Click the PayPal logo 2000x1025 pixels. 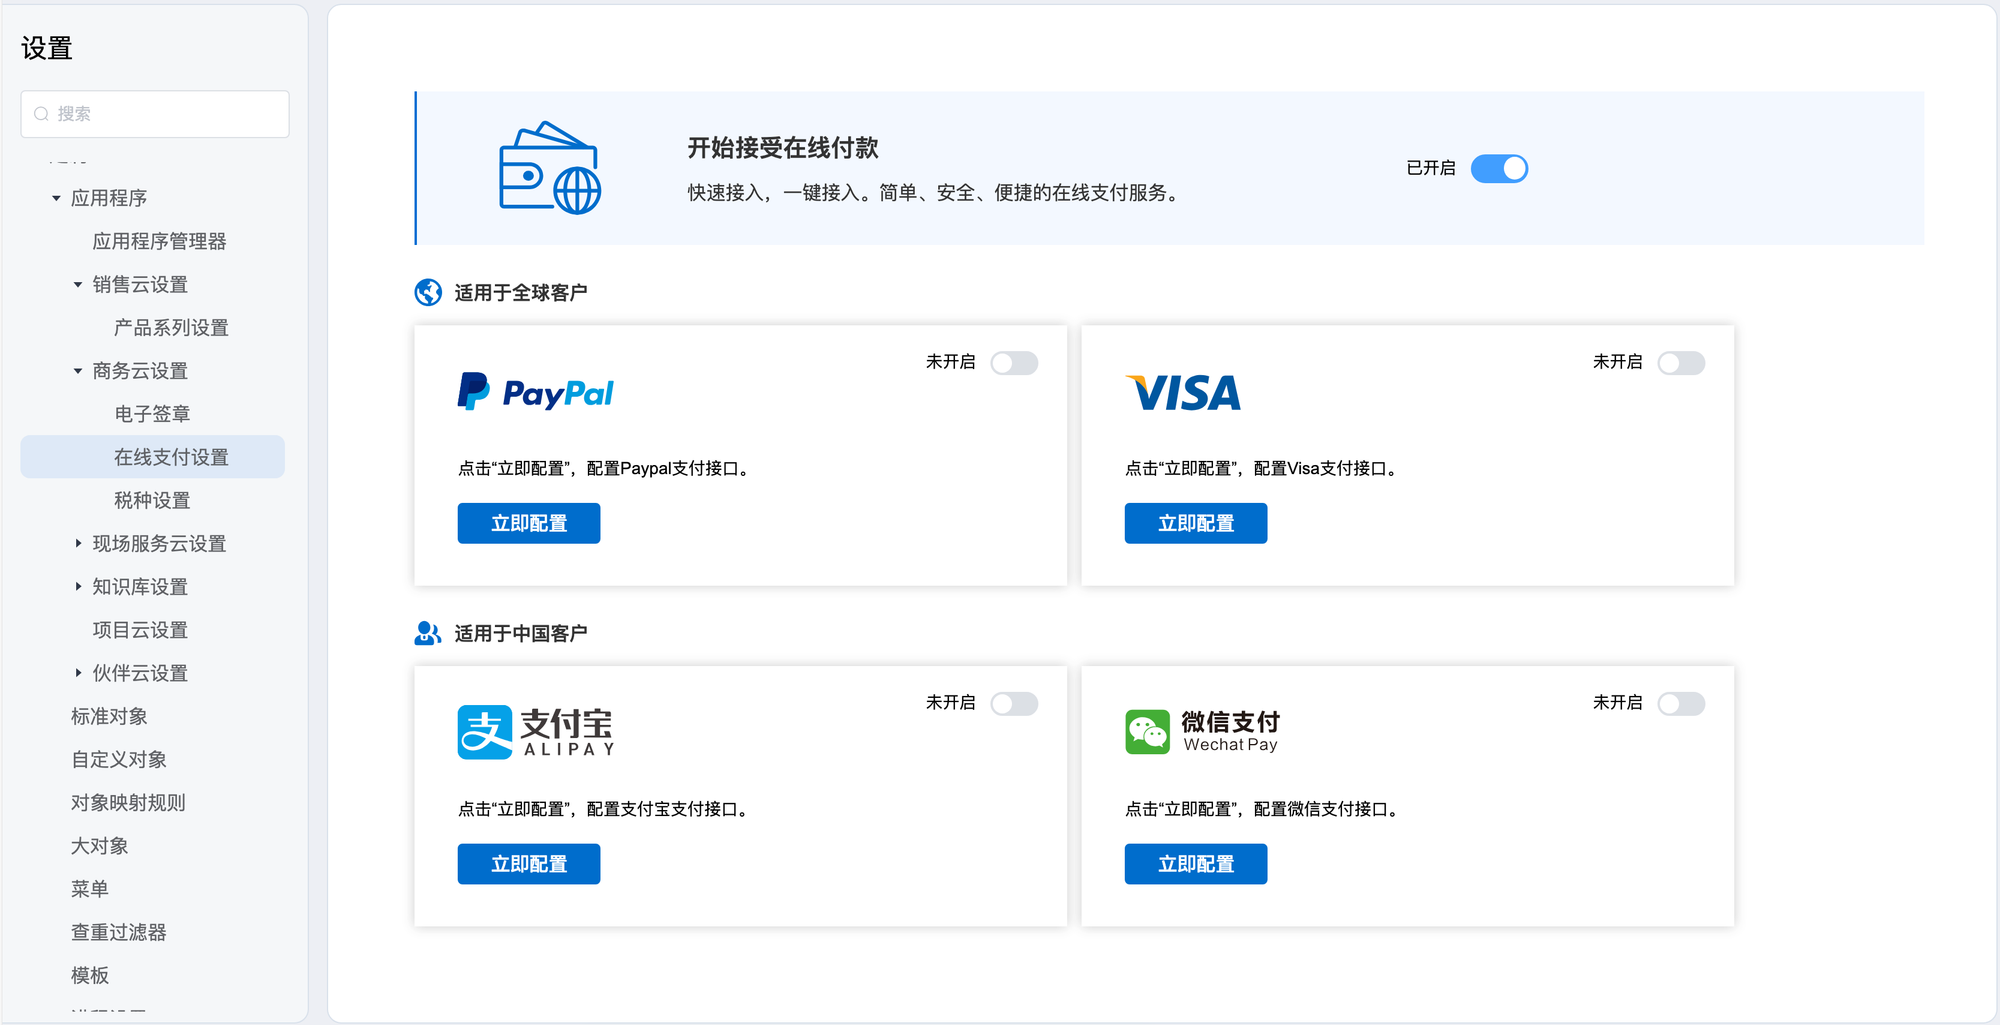(x=535, y=392)
